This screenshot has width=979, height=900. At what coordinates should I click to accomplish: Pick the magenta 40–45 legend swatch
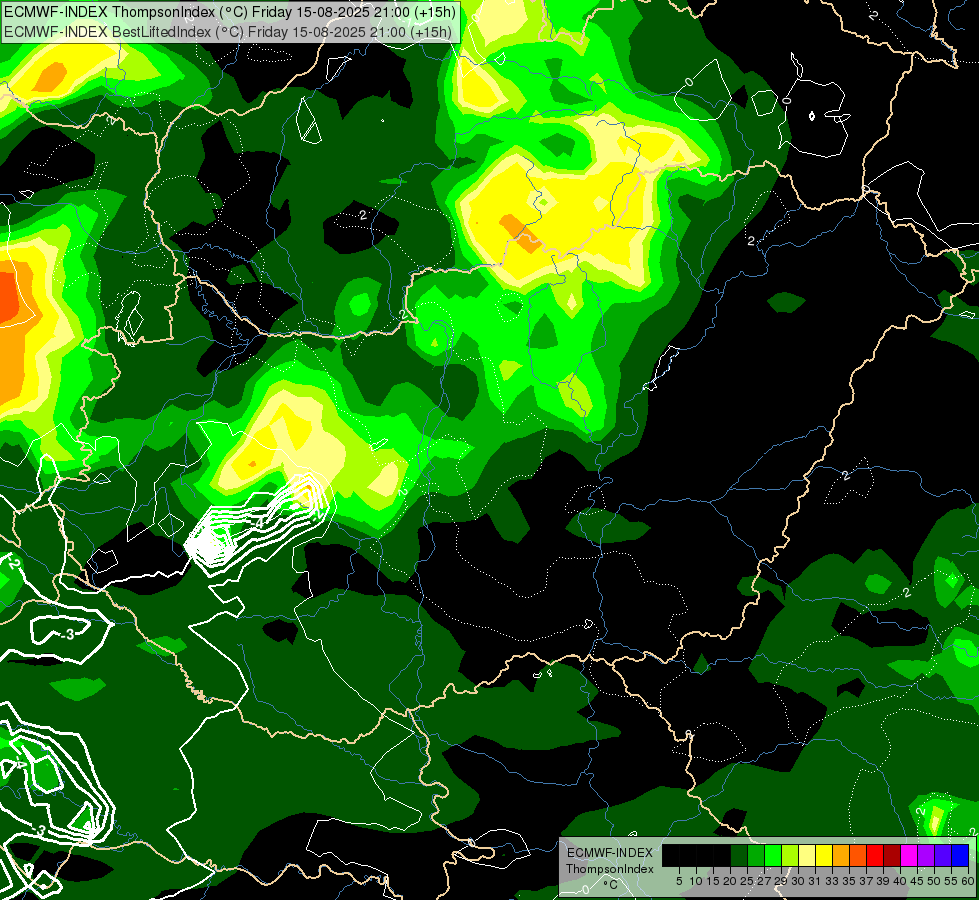tap(909, 856)
